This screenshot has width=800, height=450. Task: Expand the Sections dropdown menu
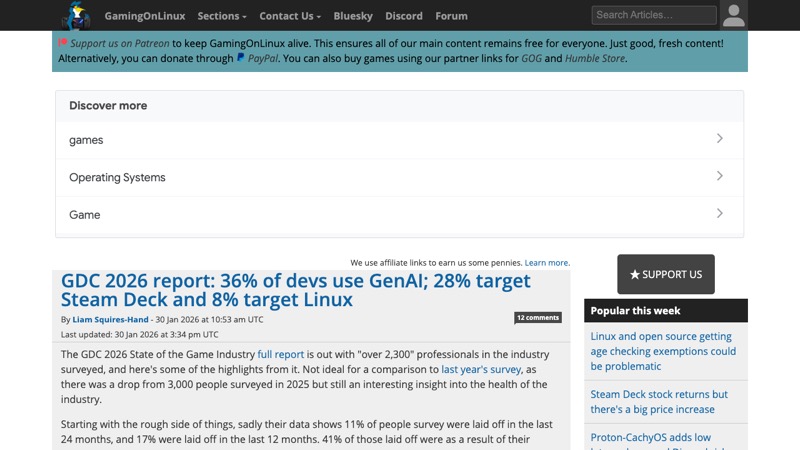222,16
